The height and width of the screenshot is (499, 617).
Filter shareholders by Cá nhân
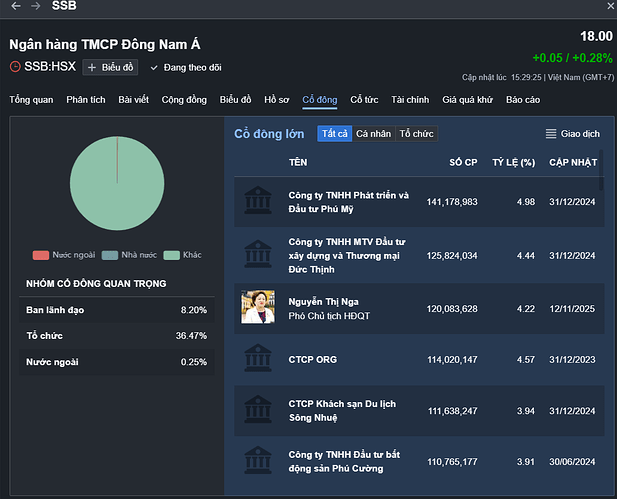point(373,133)
